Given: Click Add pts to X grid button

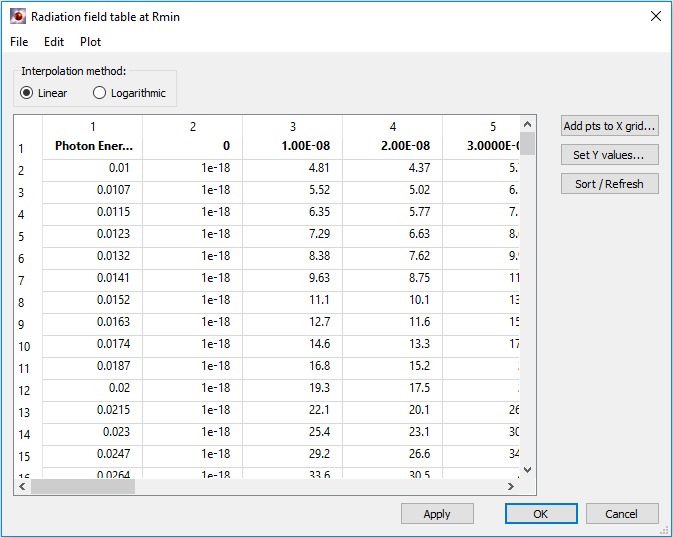Looking at the screenshot, I should (609, 126).
